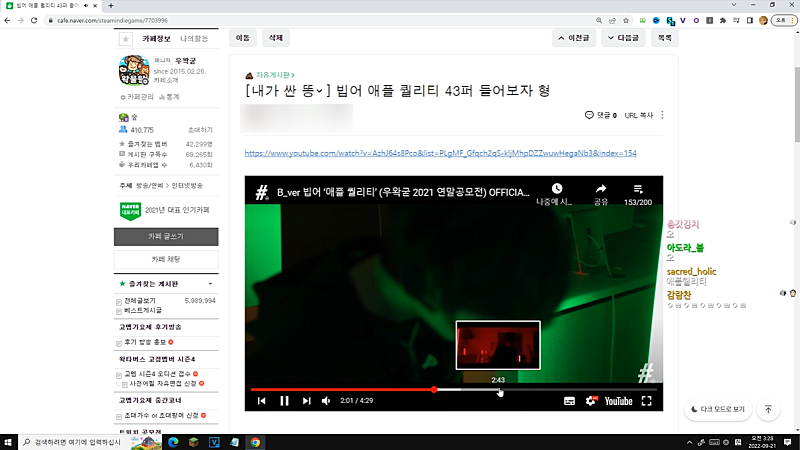Open 카페관리 management link

[137, 97]
